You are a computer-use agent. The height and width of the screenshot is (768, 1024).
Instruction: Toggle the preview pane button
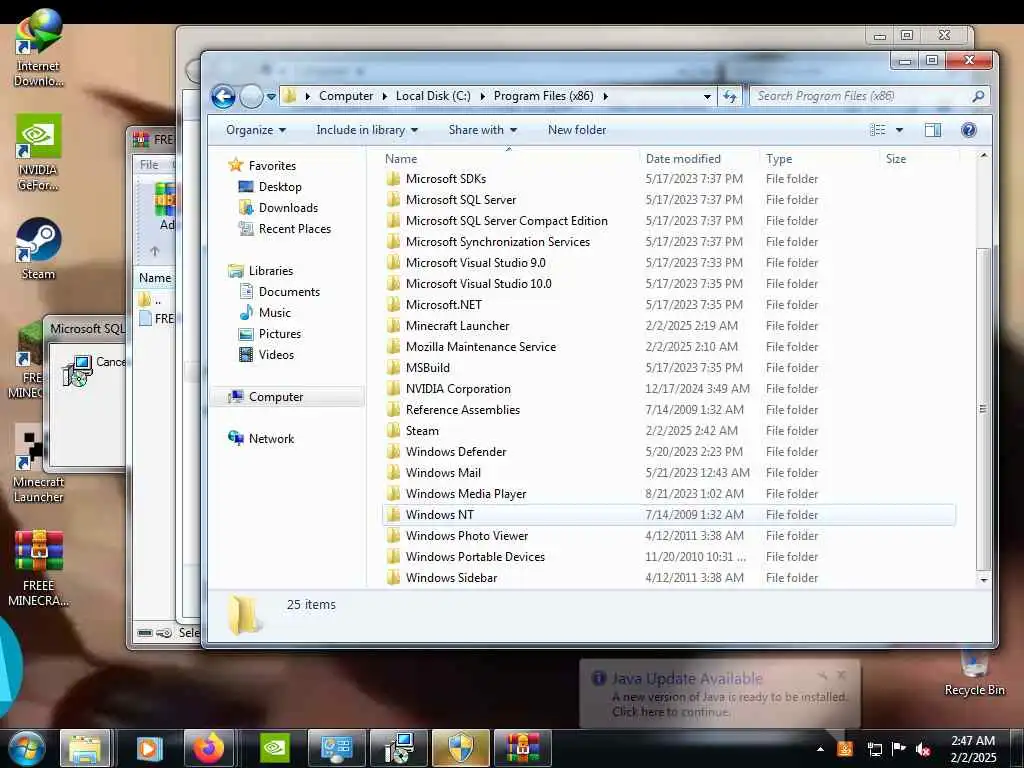[933, 130]
